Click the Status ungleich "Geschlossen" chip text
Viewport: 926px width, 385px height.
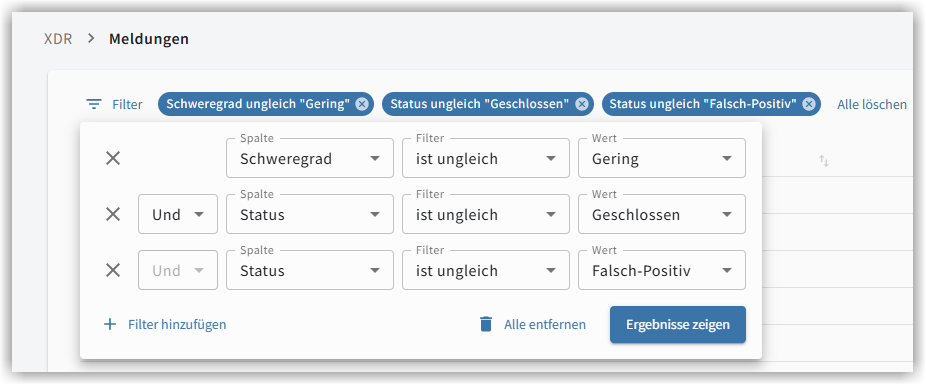click(x=480, y=105)
